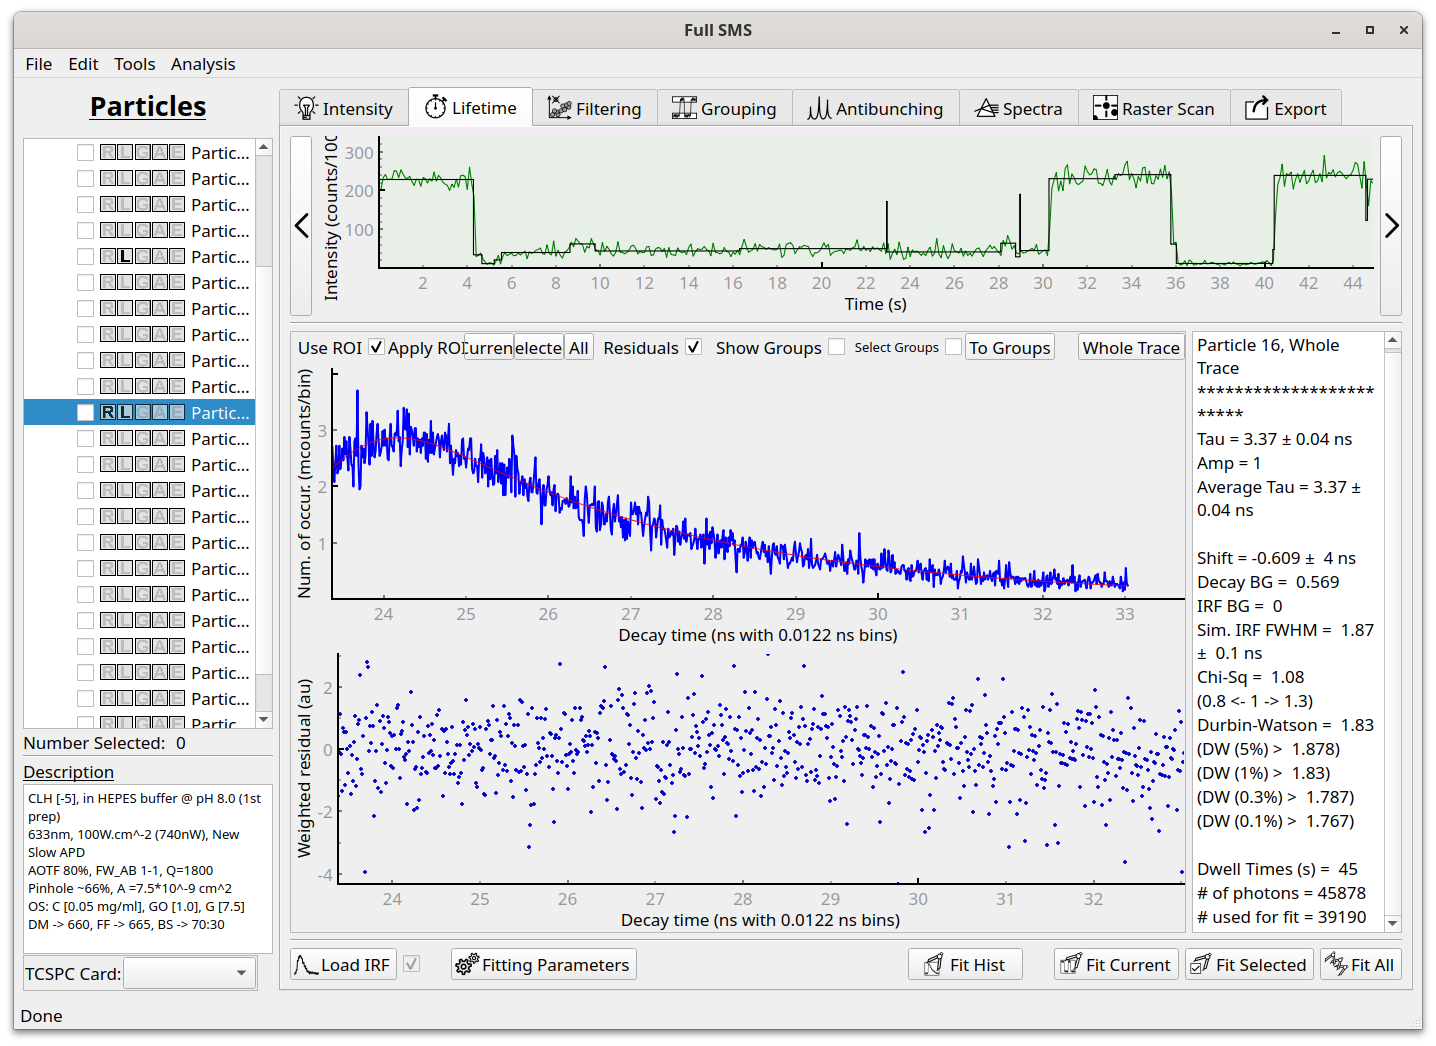The width and height of the screenshot is (1436, 1046).
Task: Enable the Show Groups checkbox
Action: coord(837,347)
